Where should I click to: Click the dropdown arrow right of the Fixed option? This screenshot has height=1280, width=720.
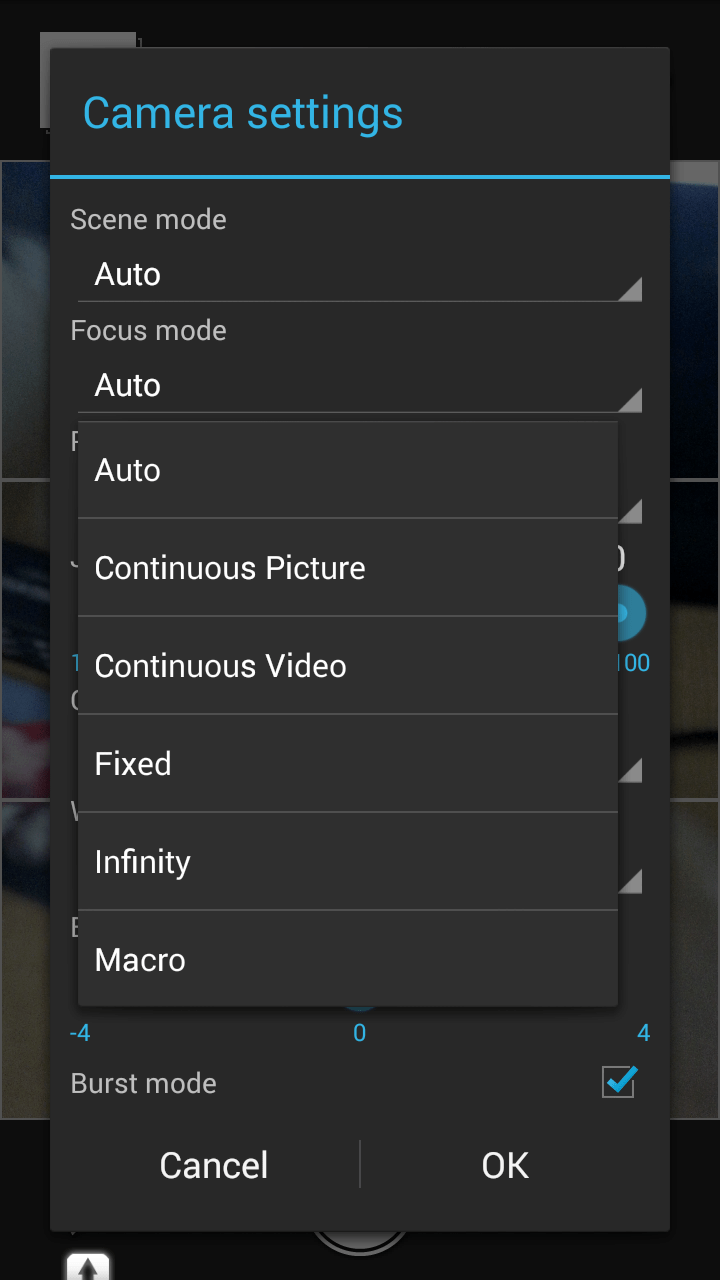pyautogui.click(x=630, y=770)
